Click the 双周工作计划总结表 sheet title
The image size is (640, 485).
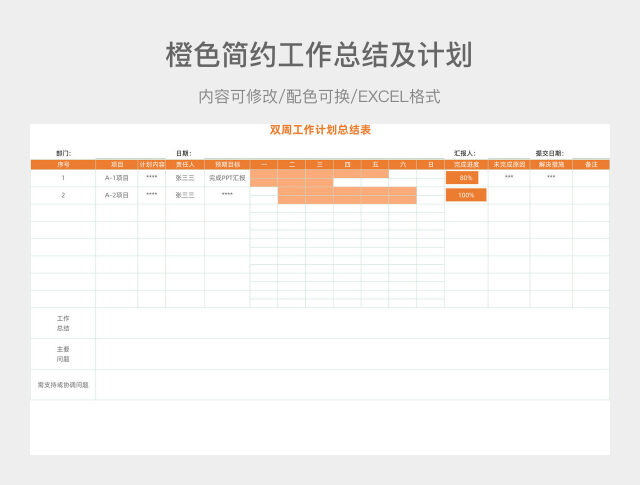click(x=320, y=131)
